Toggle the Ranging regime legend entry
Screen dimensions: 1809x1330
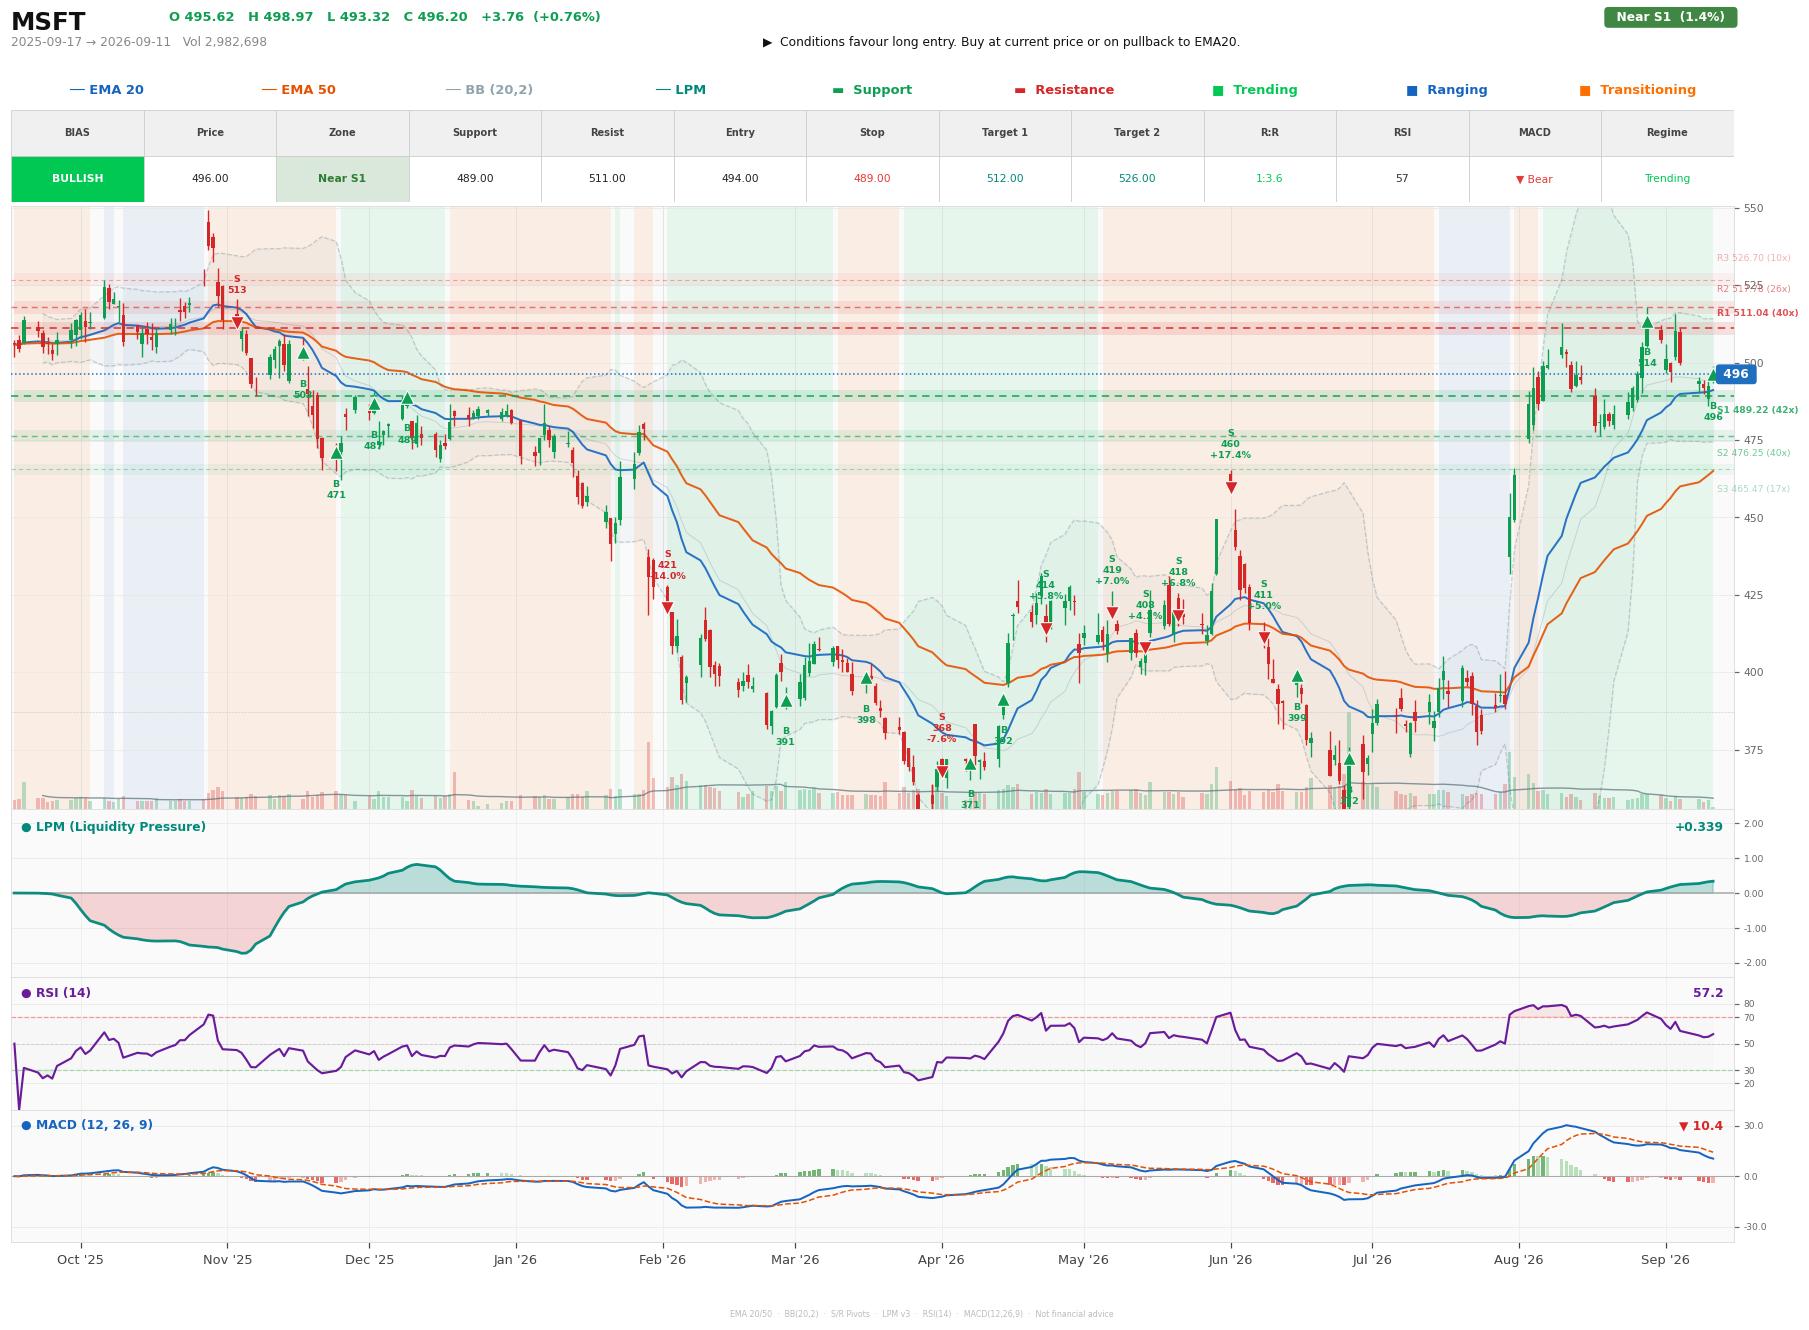point(1447,90)
